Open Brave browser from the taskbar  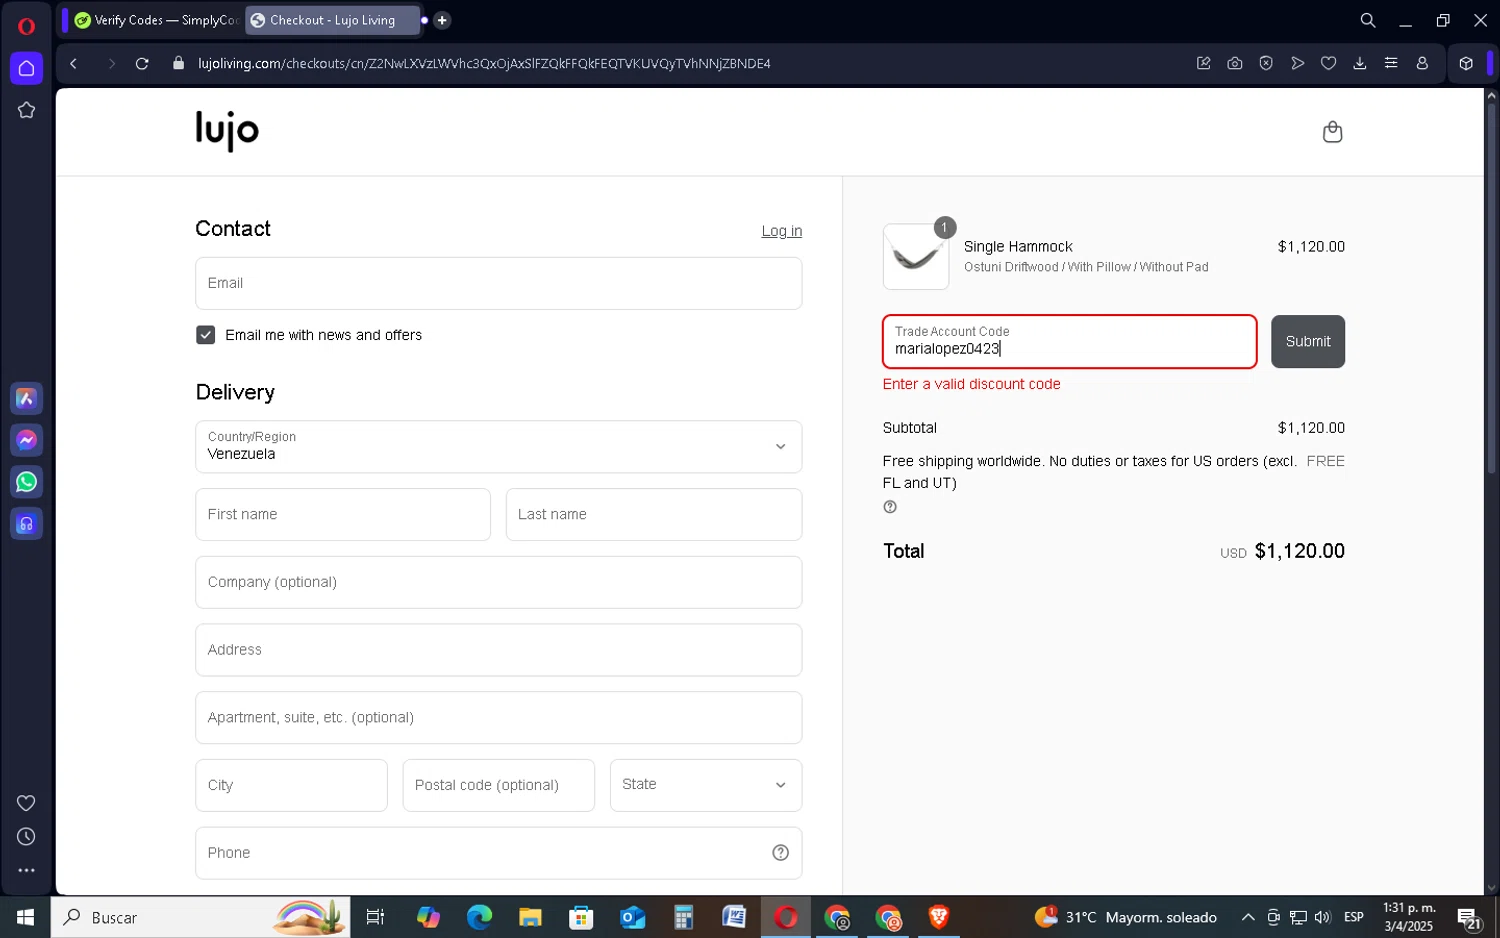tap(939, 917)
